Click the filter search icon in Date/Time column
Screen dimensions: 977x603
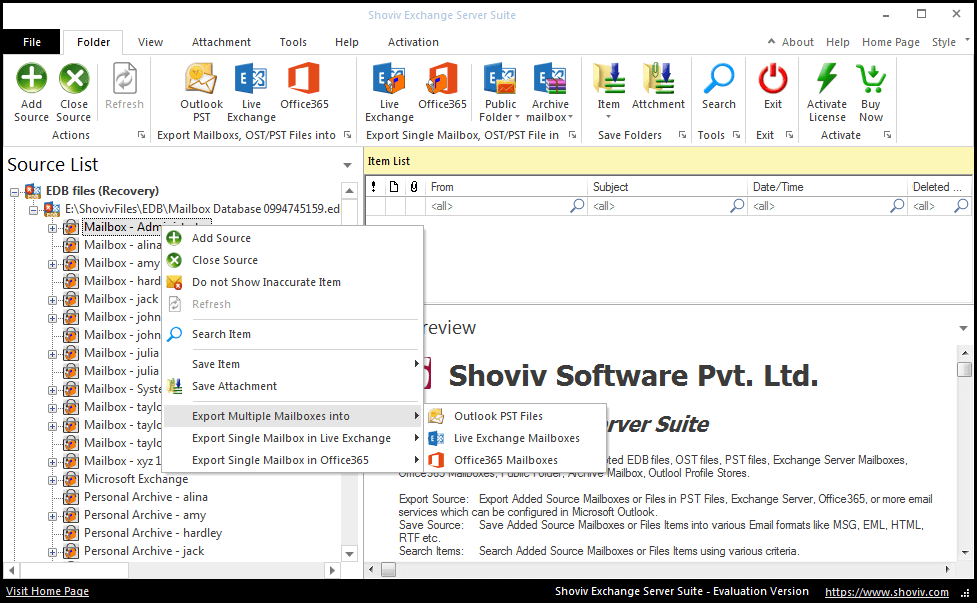[x=897, y=206]
